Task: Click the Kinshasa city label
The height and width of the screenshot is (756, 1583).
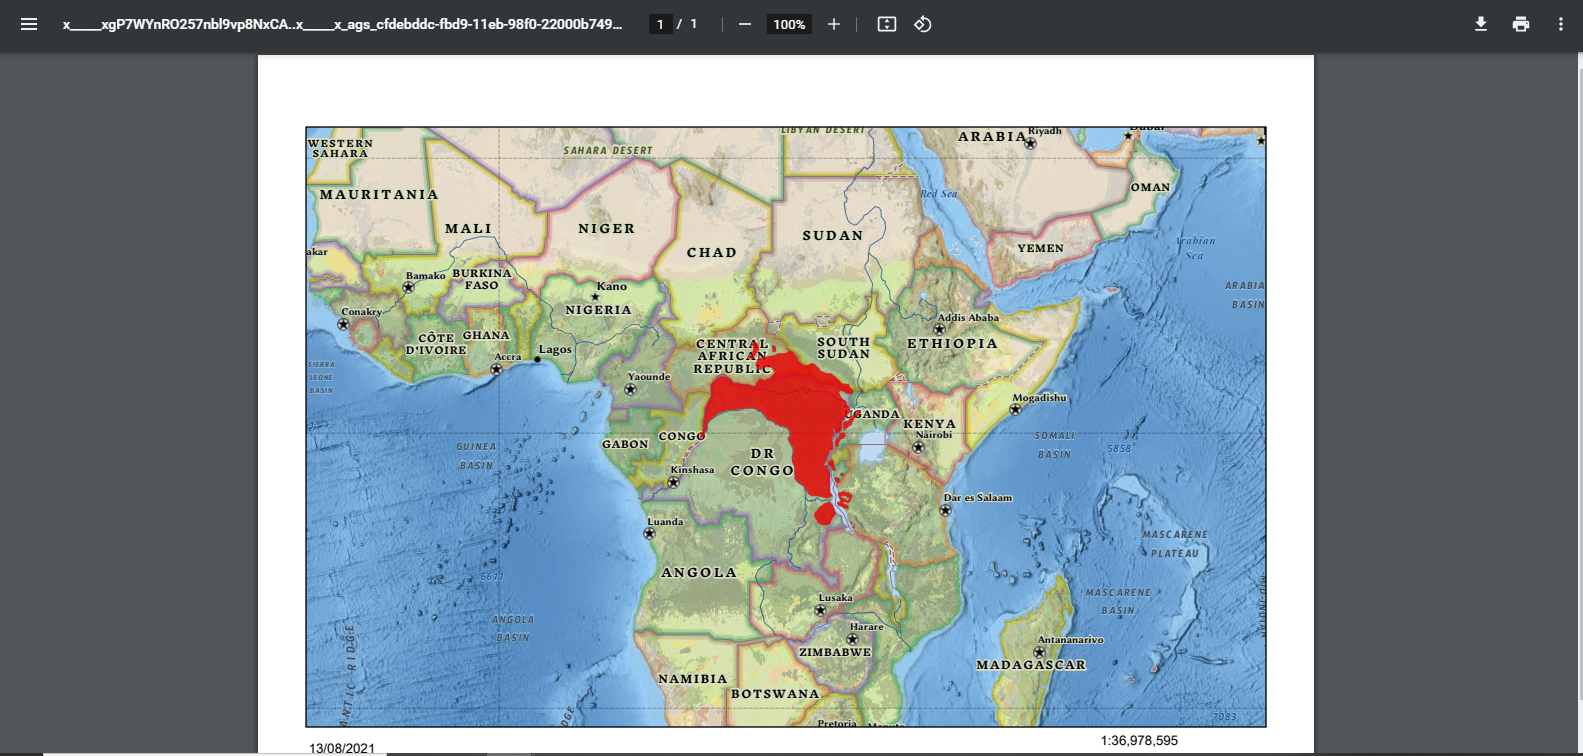Action: tap(692, 470)
